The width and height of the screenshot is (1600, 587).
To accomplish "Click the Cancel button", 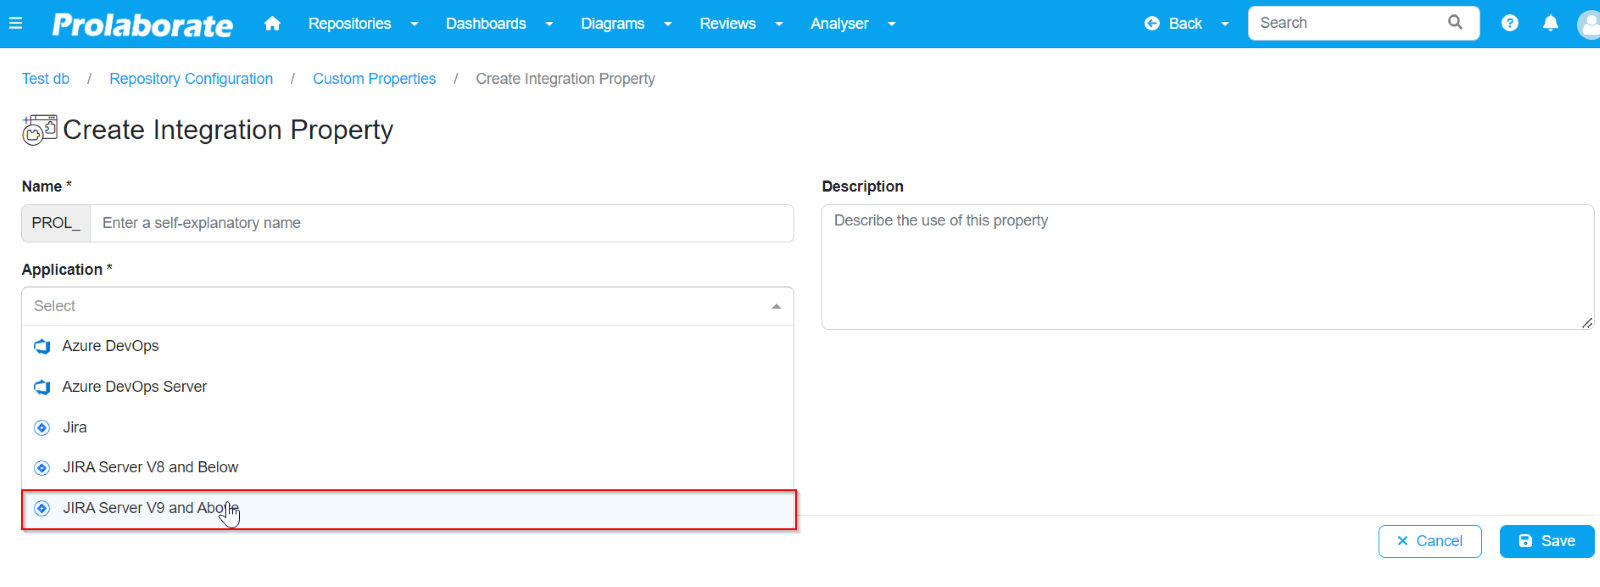I will [1430, 541].
